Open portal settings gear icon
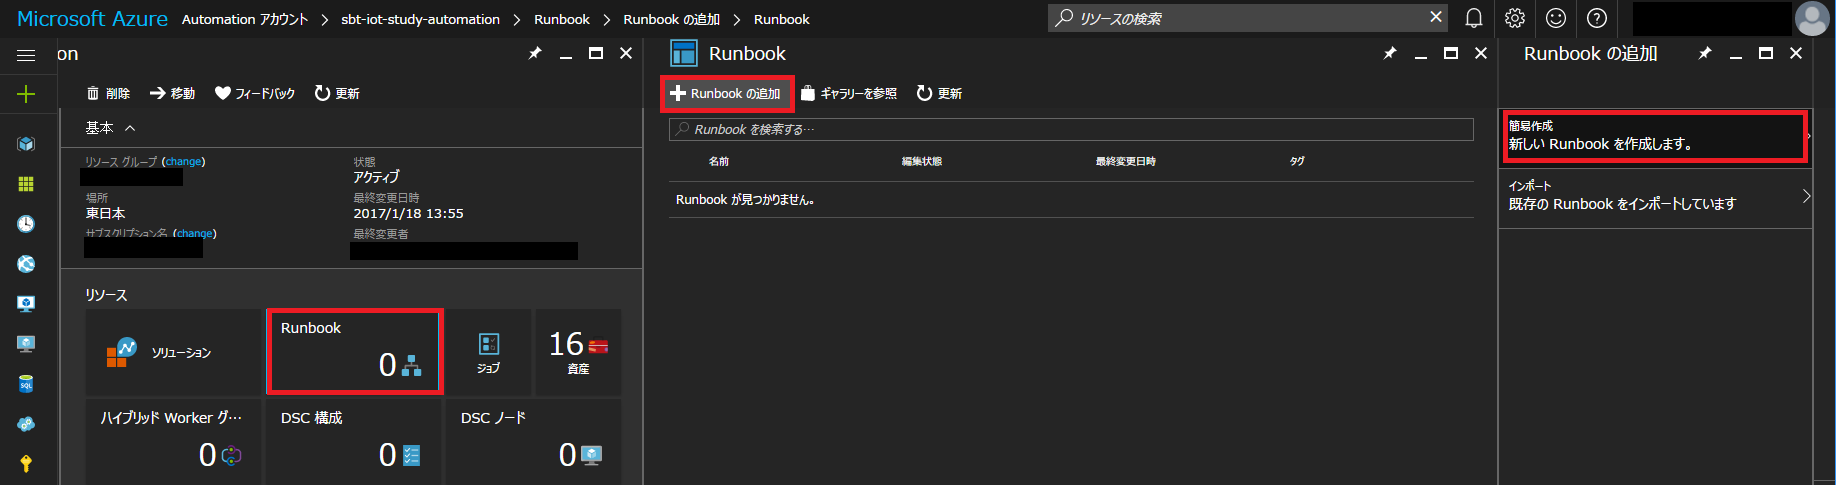This screenshot has width=1836, height=485. (x=1515, y=18)
